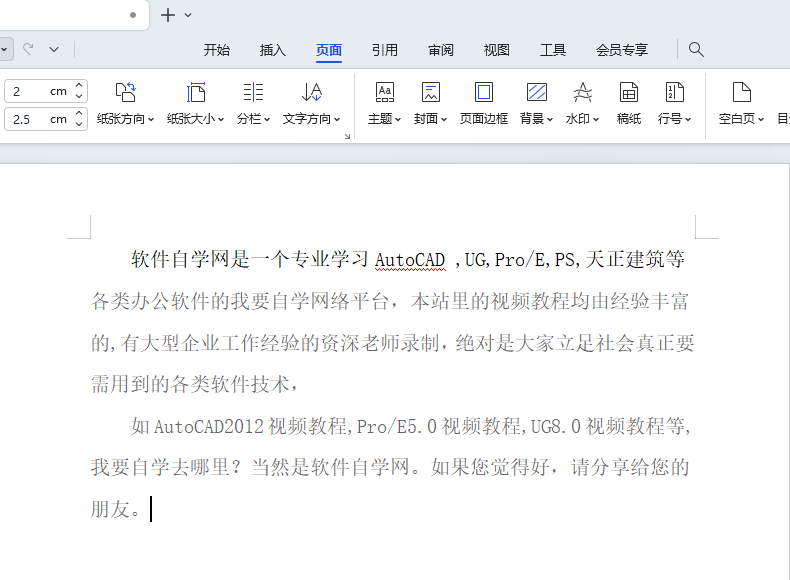Click the columns icon (分栏)
The height and width of the screenshot is (580, 790).
253,92
